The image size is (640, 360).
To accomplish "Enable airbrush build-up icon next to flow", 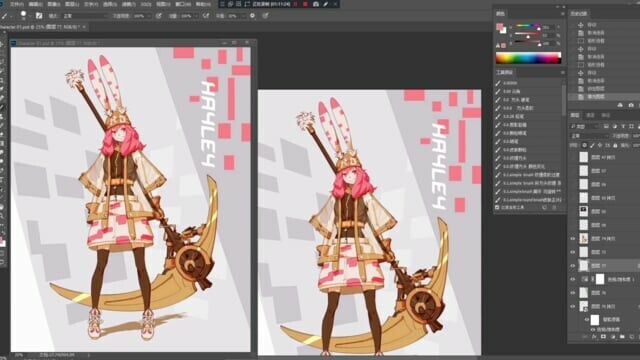I will pyautogui.click(x=206, y=16).
